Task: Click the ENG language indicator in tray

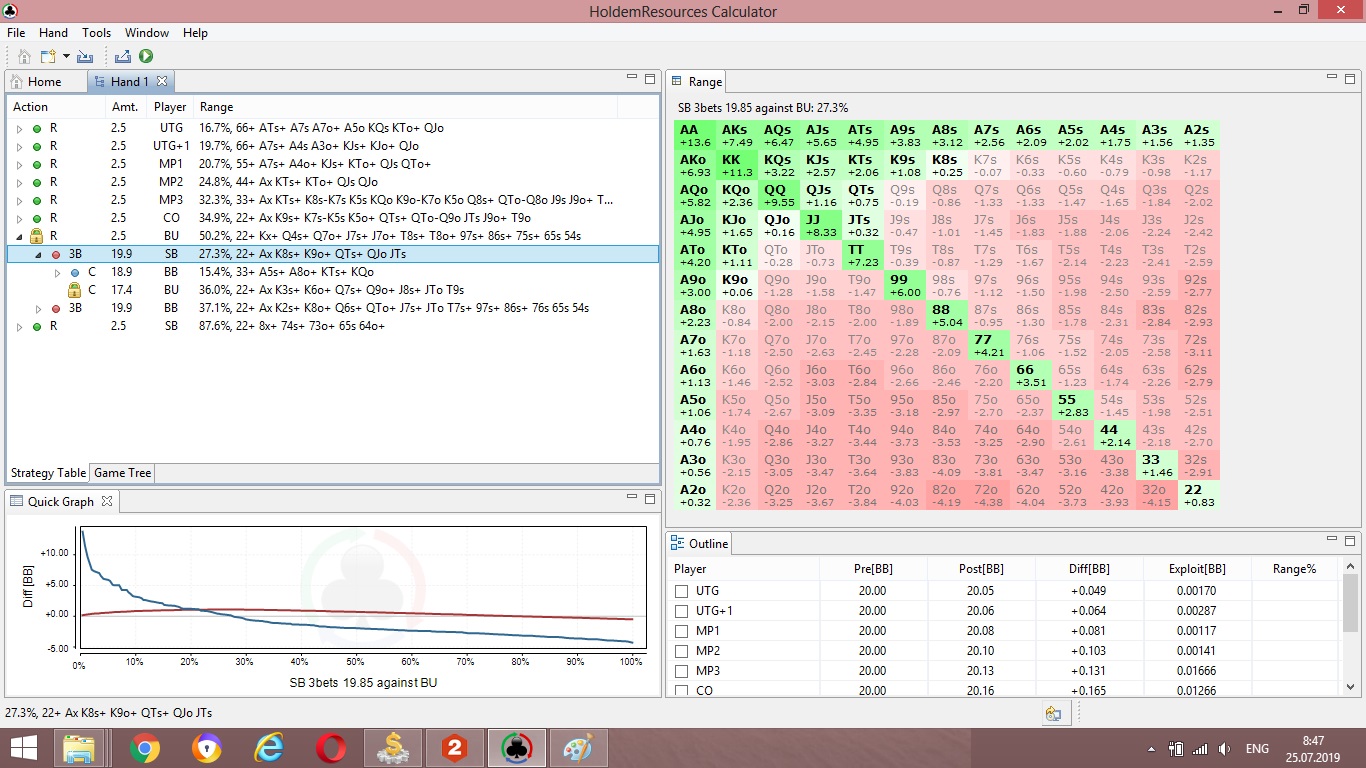Action: point(1257,748)
